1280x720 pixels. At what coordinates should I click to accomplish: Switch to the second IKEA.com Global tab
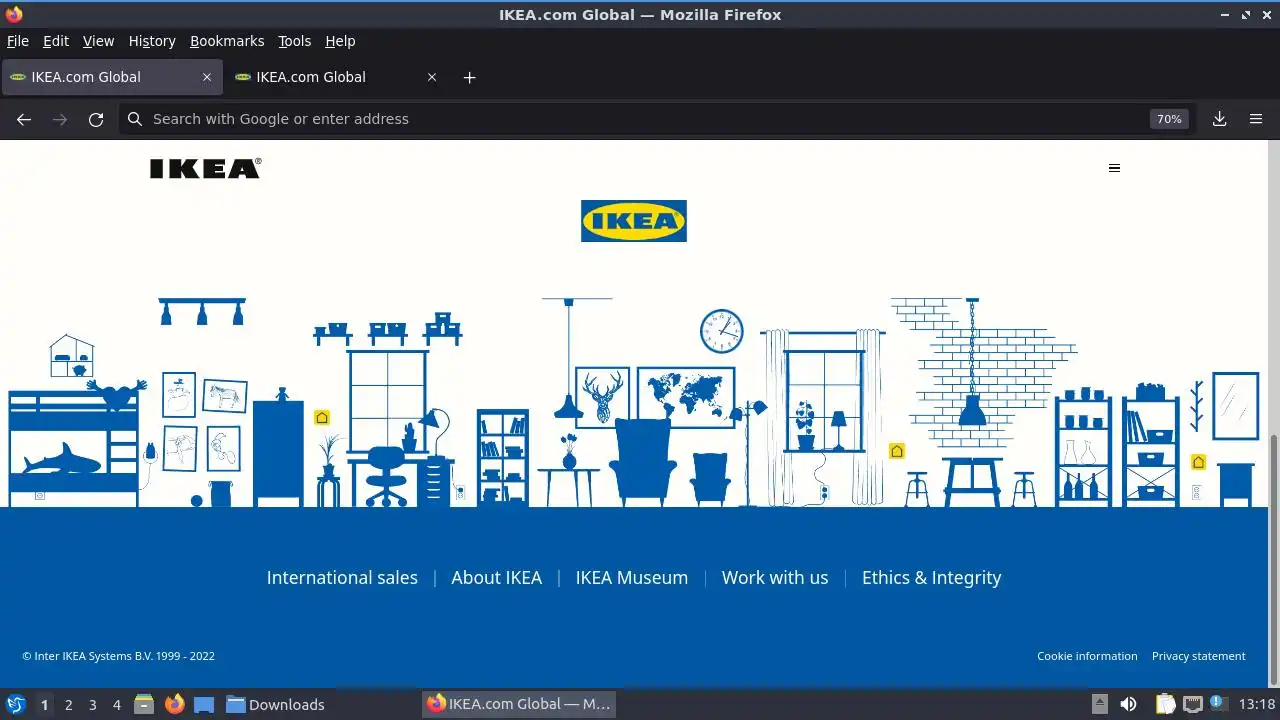coord(336,77)
